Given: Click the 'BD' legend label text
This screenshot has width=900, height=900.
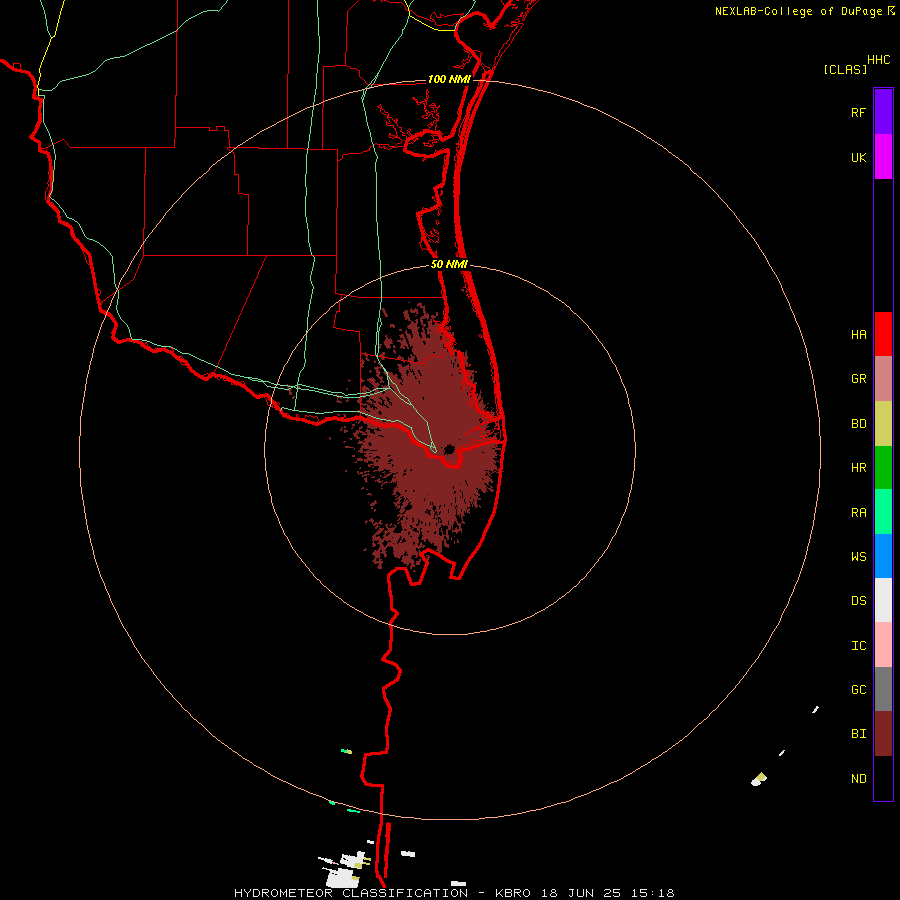Looking at the screenshot, I should (x=858, y=424).
